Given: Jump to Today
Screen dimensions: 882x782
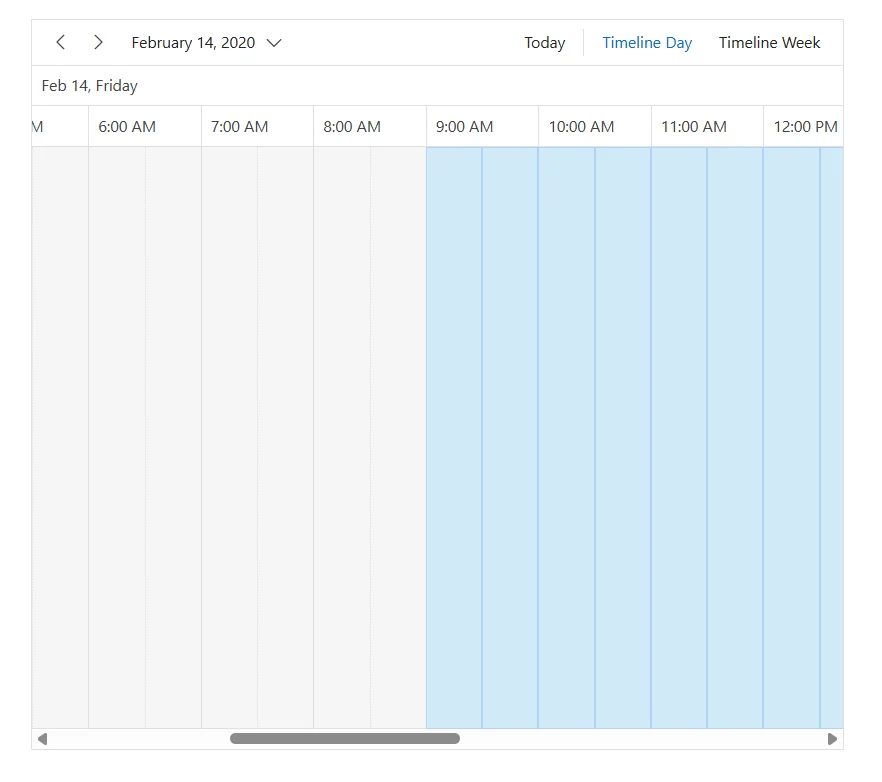Looking at the screenshot, I should 544,43.
